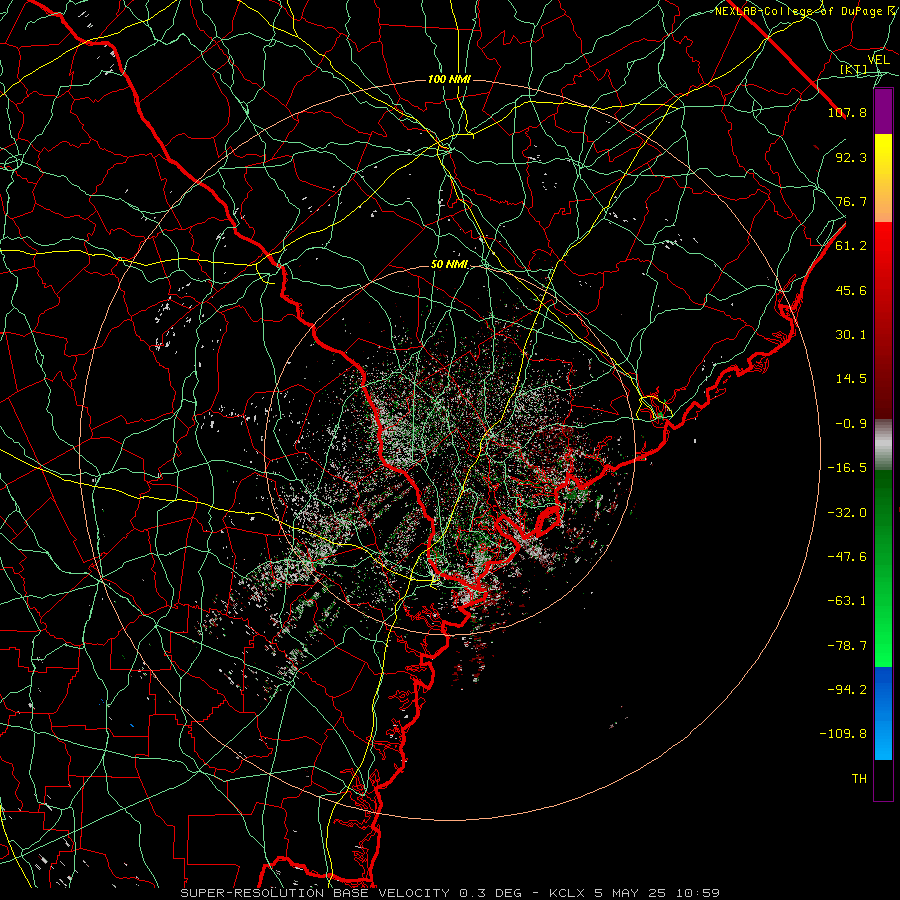Click the 100 NMI range ring label
Screen dimensions: 900x900
pyautogui.click(x=449, y=79)
